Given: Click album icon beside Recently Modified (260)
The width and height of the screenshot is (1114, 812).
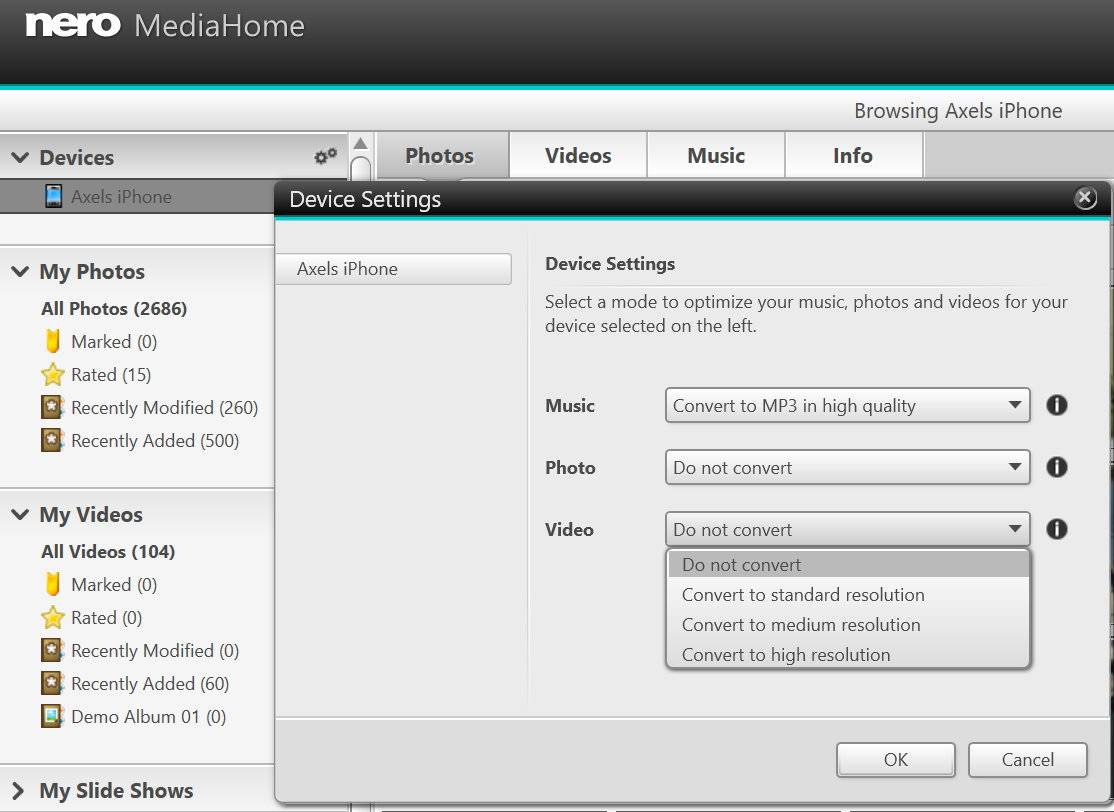Looking at the screenshot, I should pyautogui.click(x=53, y=408).
